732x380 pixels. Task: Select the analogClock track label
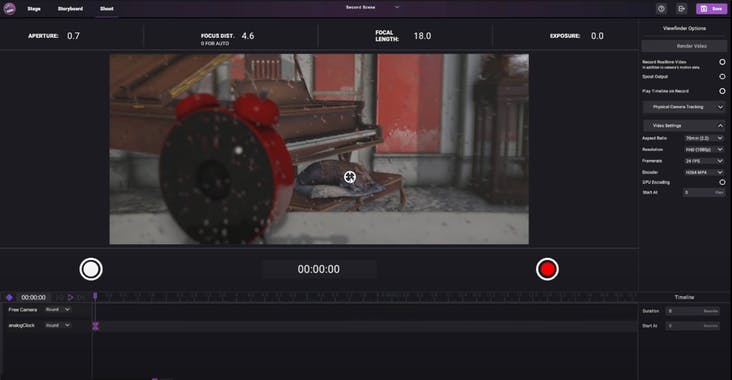click(x=21, y=325)
